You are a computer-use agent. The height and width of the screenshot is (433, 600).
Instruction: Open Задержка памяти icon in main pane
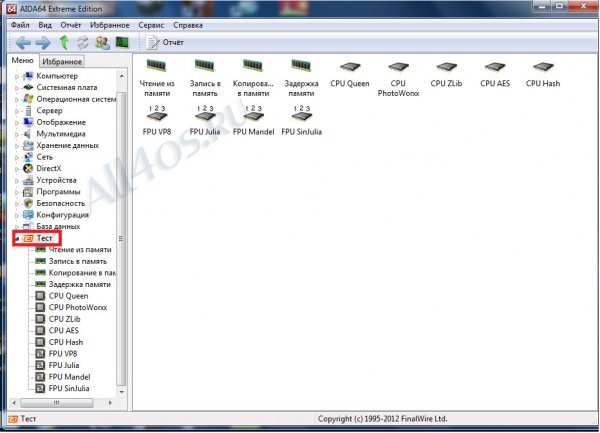point(301,78)
